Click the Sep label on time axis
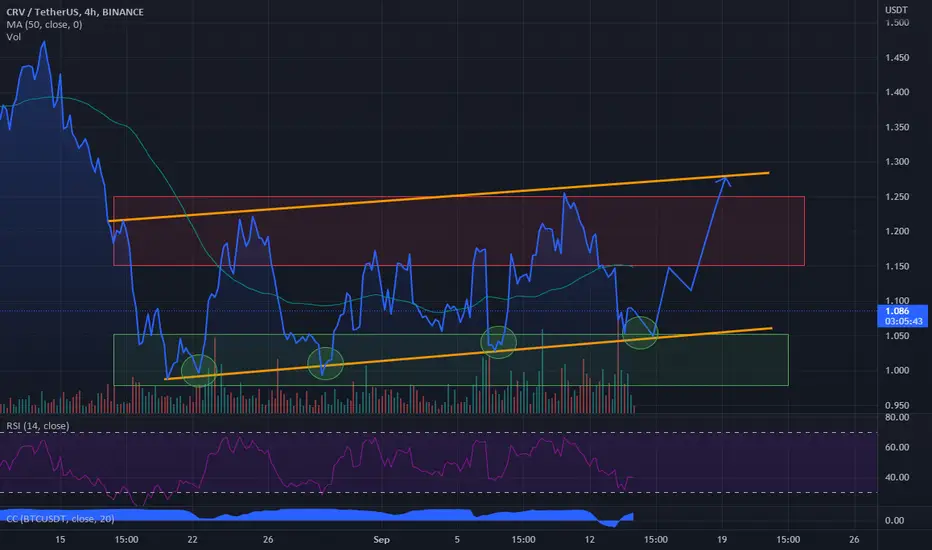The height and width of the screenshot is (550, 932). [382, 539]
